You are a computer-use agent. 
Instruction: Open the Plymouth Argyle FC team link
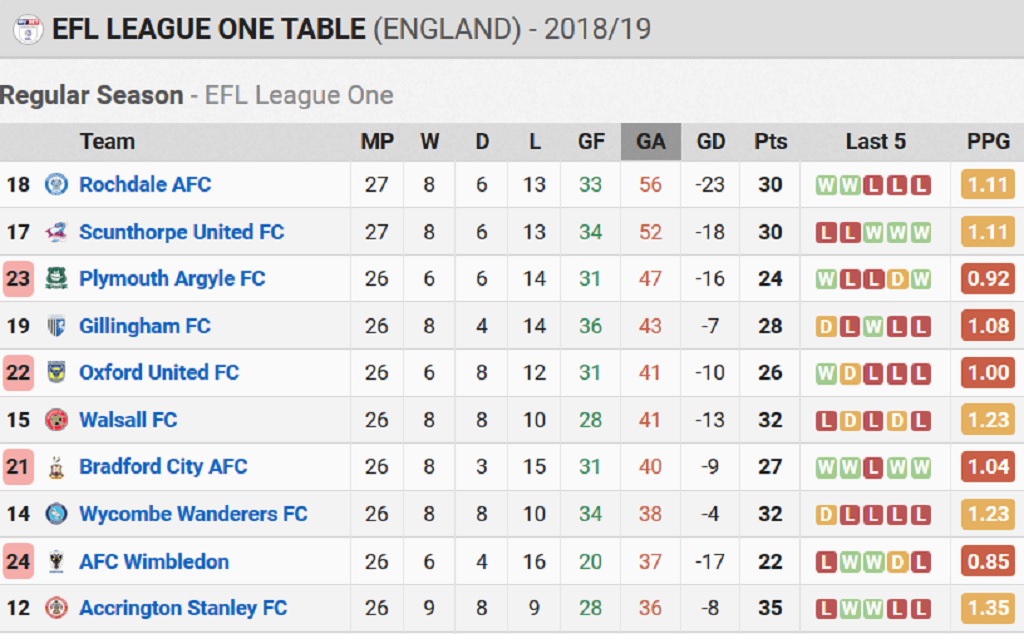tap(172, 279)
